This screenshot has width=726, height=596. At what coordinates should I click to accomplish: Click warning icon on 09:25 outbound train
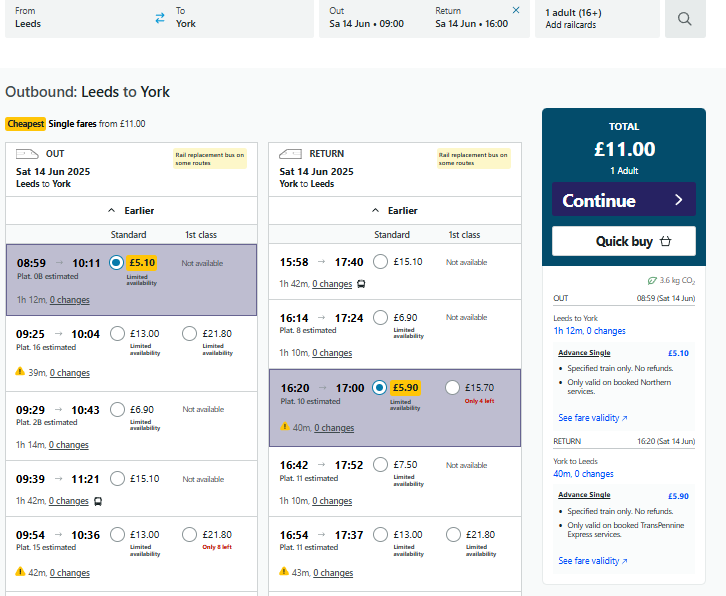[x=20, y=371]
